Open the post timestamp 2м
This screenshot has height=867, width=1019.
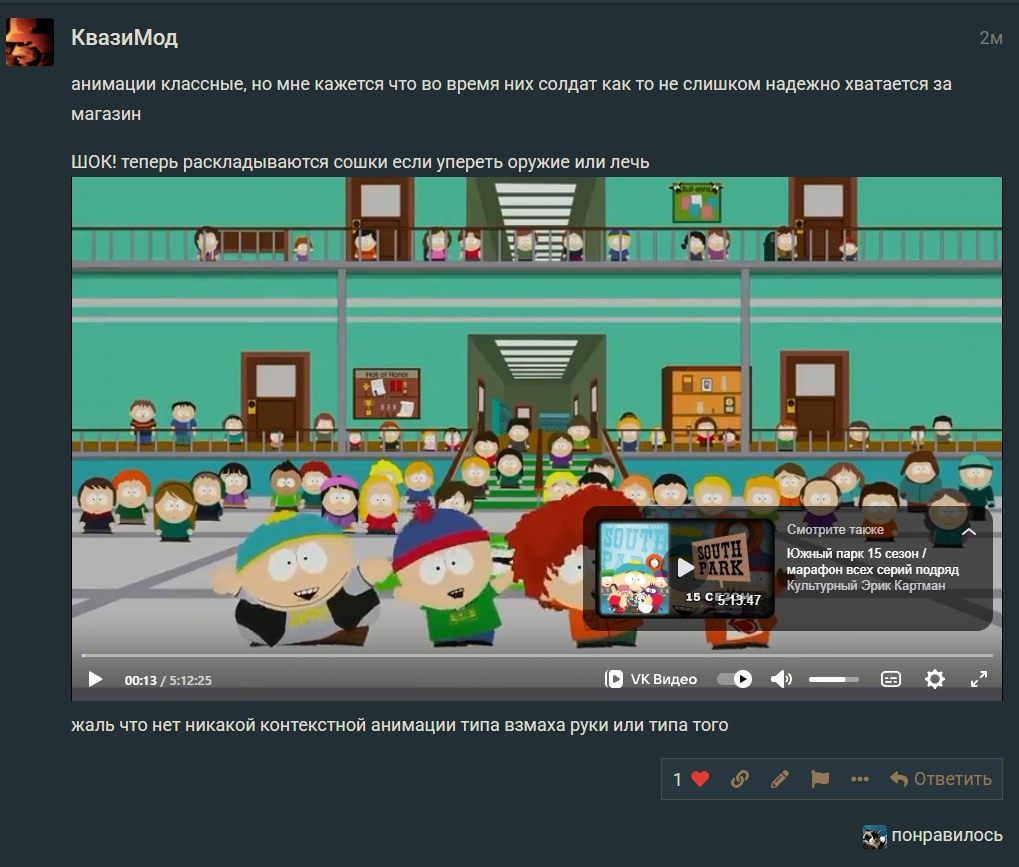(x=990, y=38)
